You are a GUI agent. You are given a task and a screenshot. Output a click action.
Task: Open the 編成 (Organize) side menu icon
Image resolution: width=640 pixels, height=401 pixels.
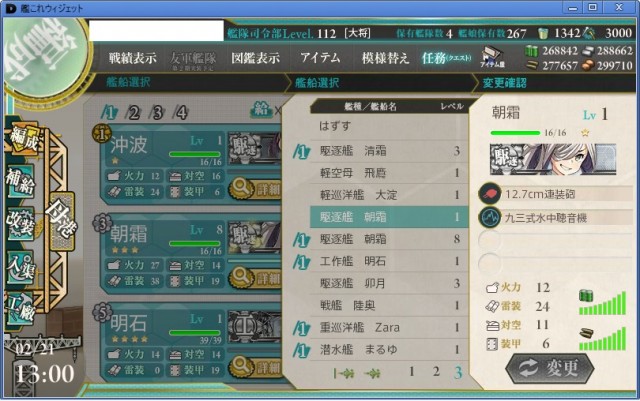point(23,139)
